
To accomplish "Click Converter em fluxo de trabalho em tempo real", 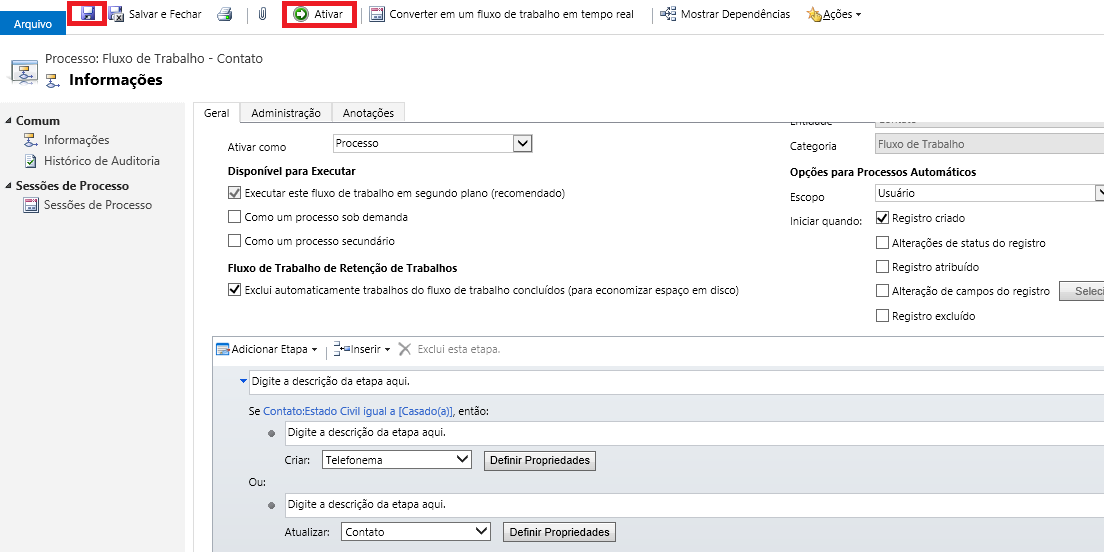I will pos(502,14).
